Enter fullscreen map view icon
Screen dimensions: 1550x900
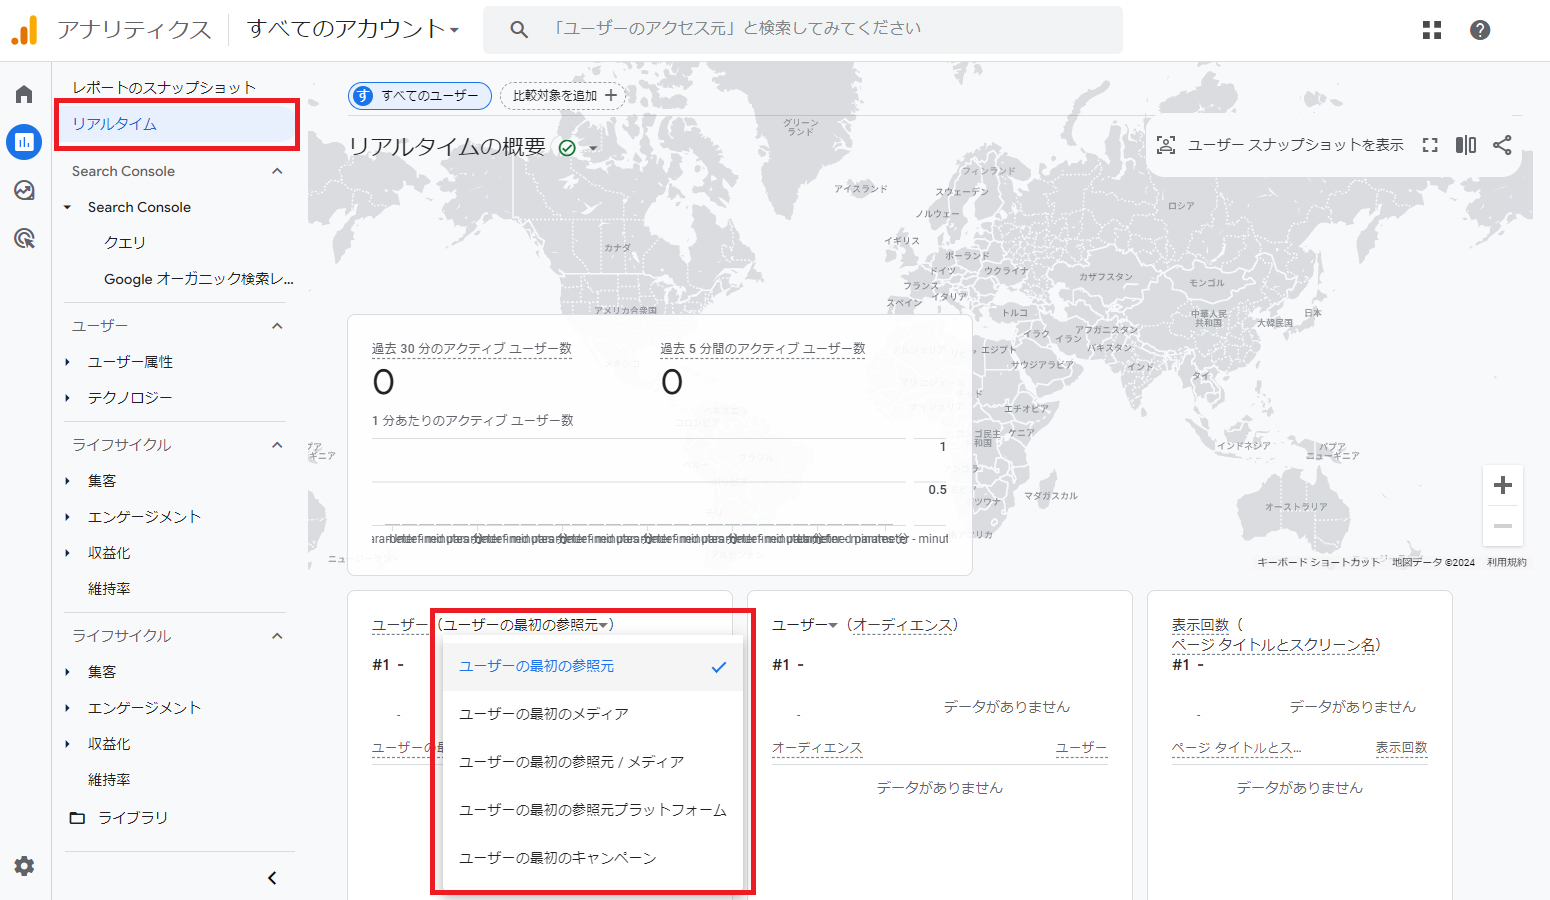point(1430,145)
